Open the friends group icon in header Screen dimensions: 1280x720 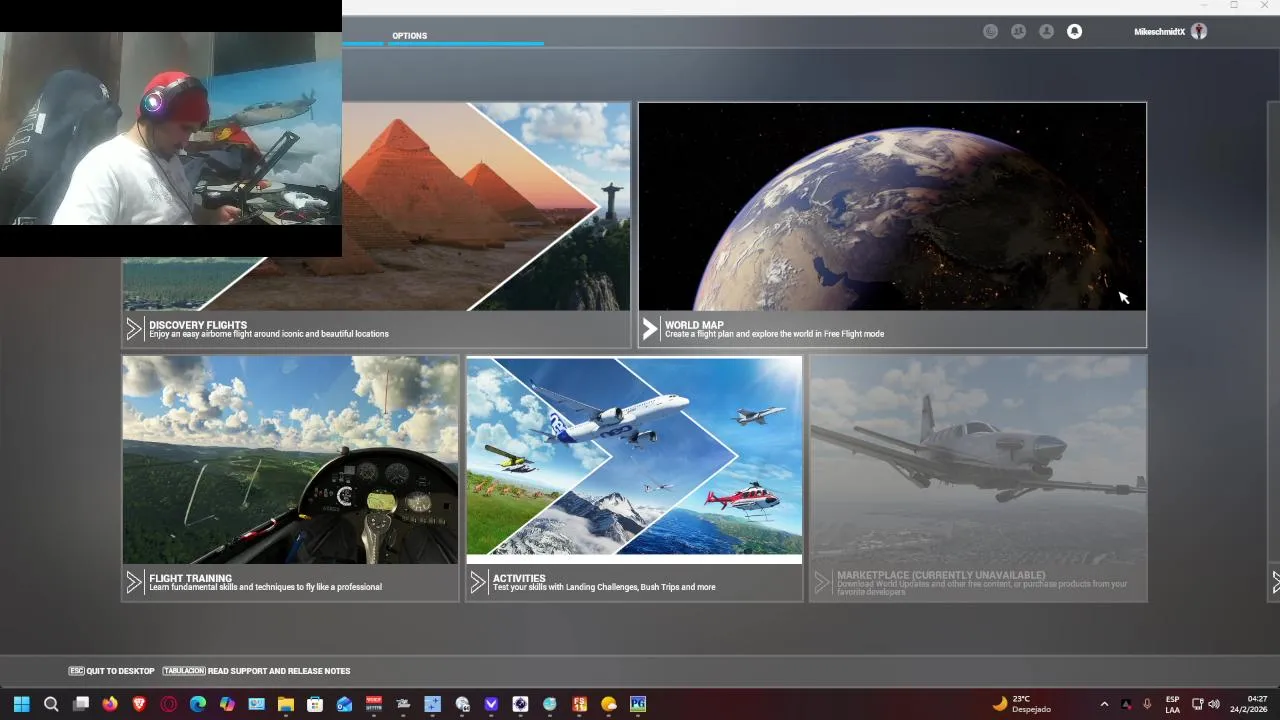pos(1018,32)
